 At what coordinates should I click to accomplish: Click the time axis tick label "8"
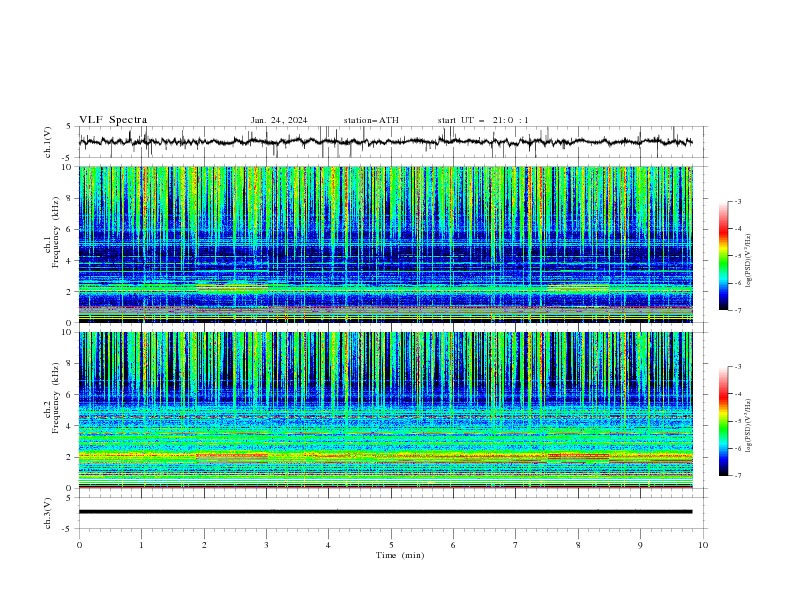[578, 545]
